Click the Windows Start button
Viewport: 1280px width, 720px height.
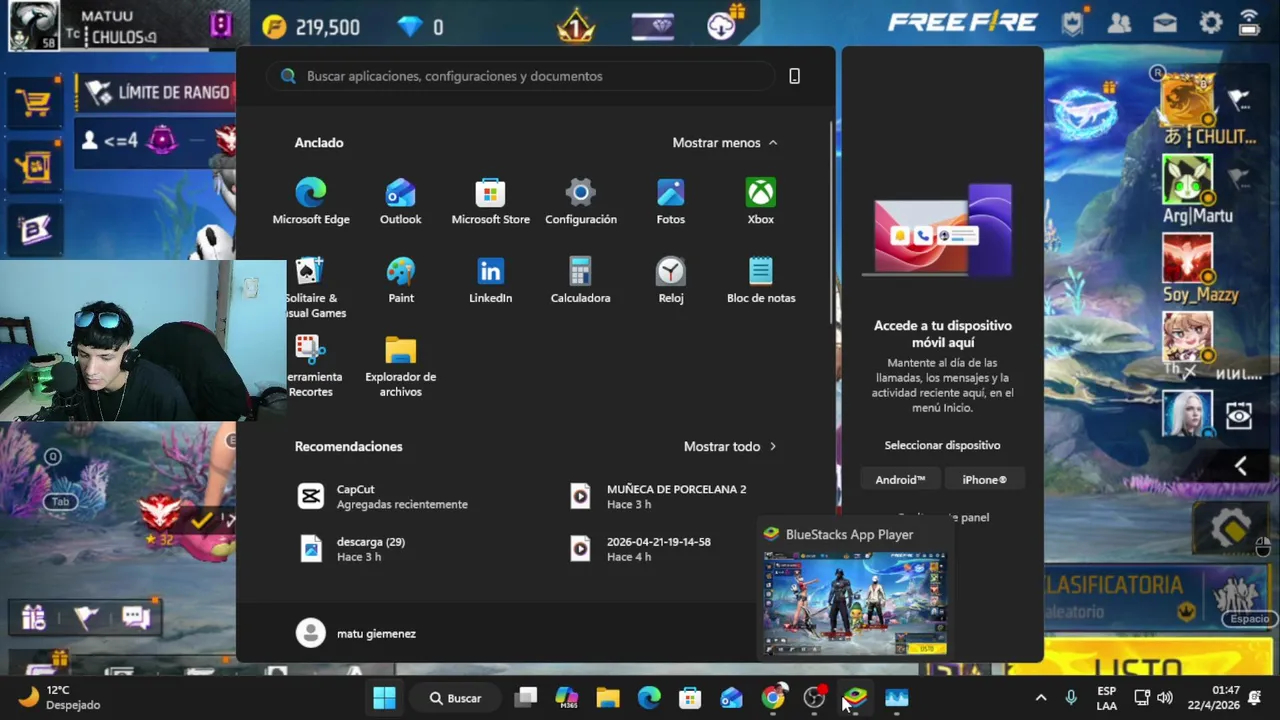384,698
